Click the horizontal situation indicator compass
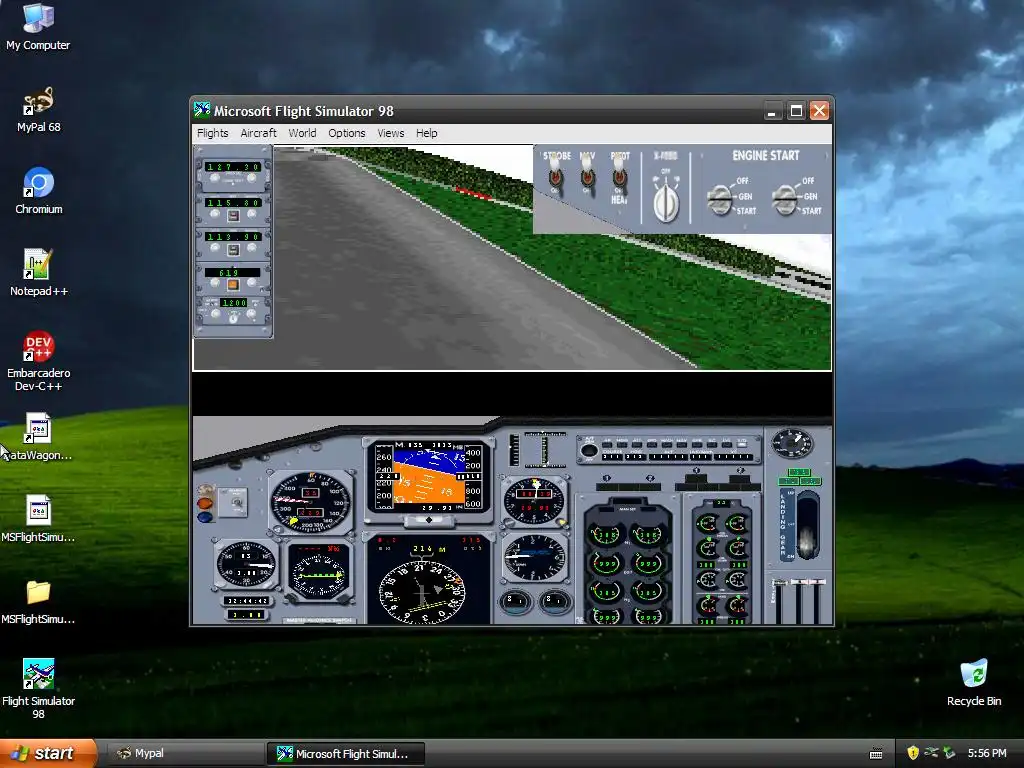 tap(422, 592)
